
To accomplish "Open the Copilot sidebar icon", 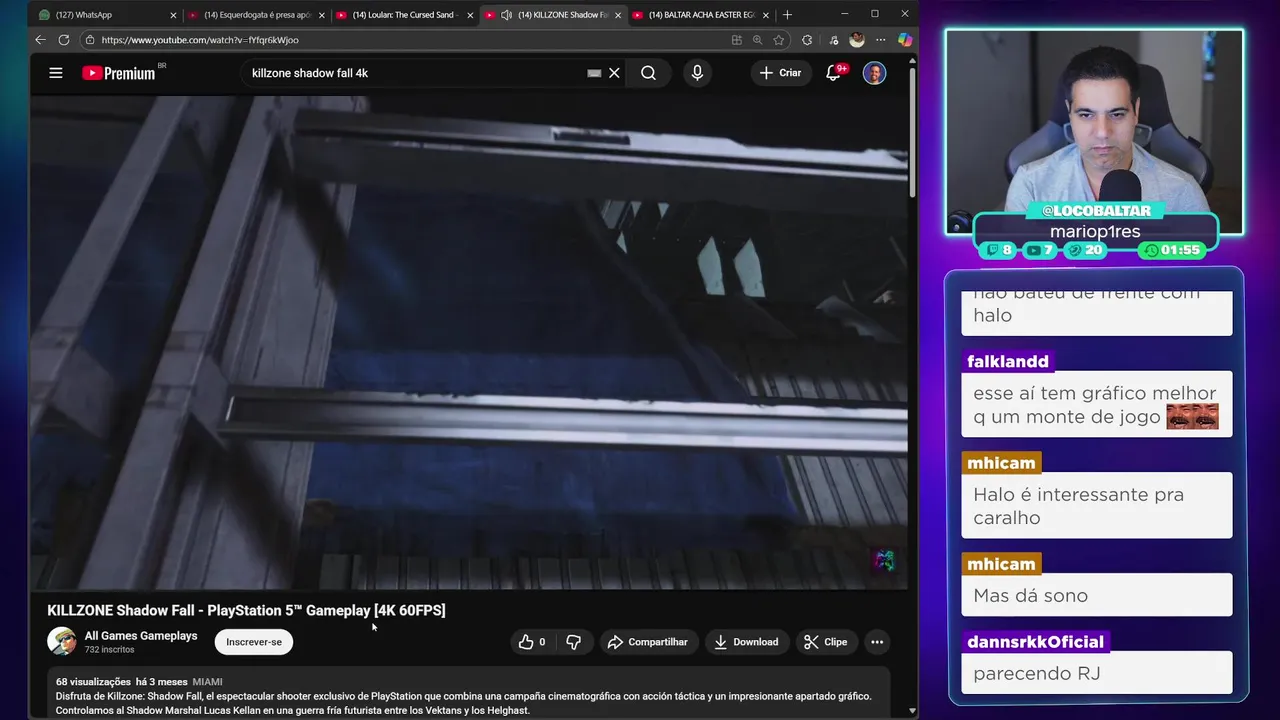I will (x=904, y=40).
